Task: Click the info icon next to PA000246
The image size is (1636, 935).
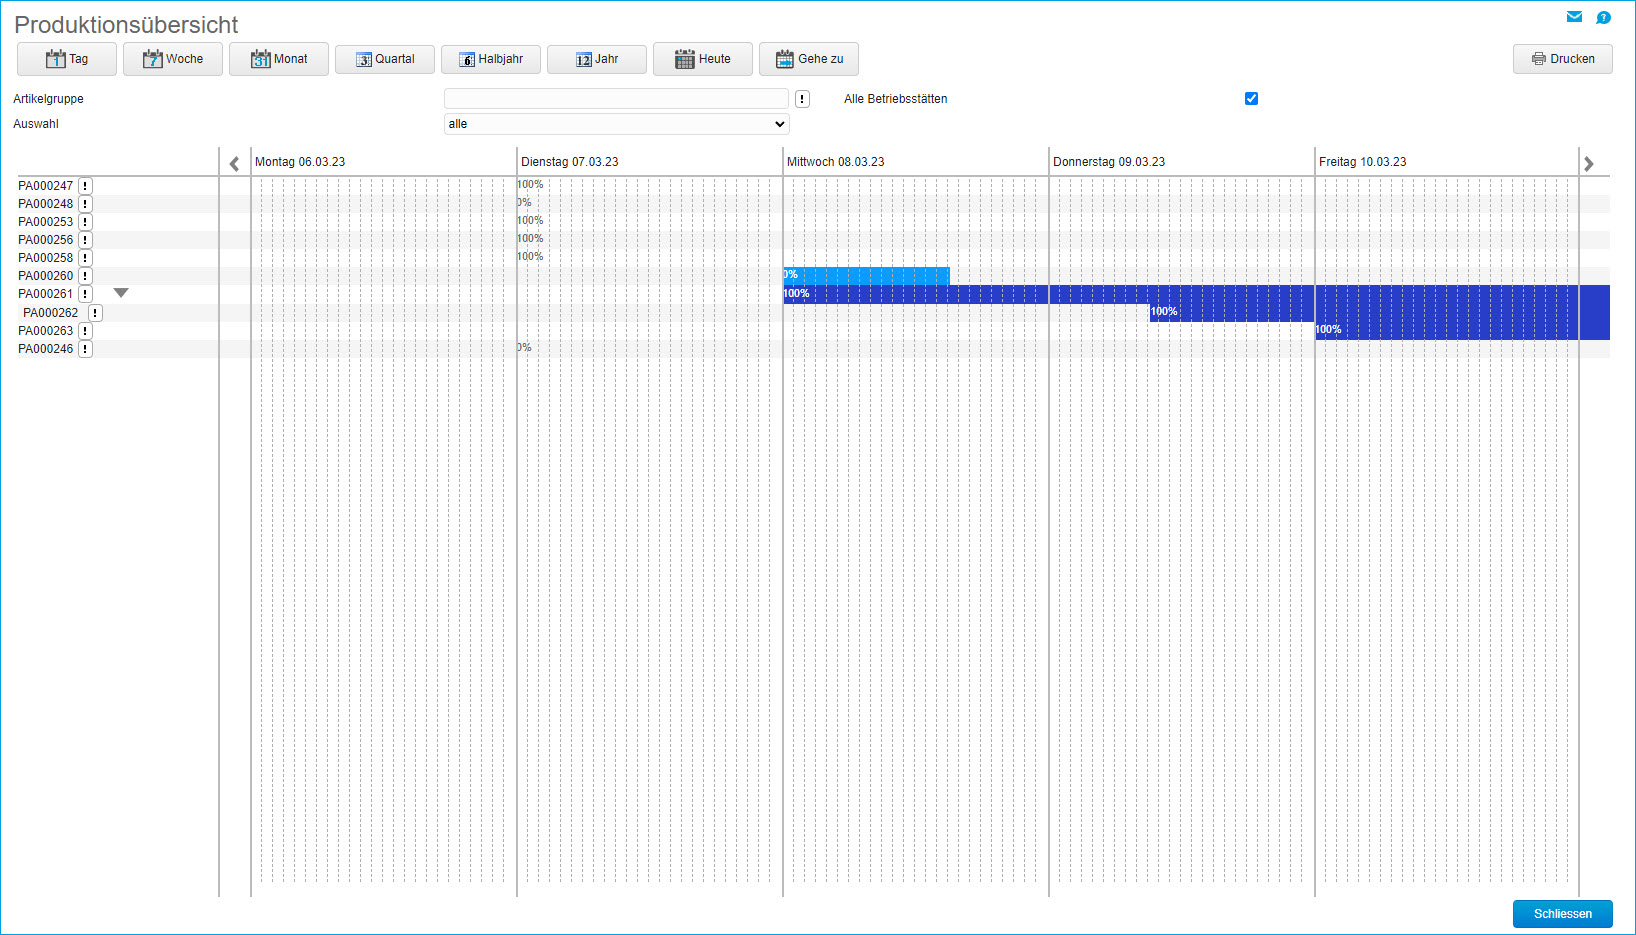Action: (x=86, y=349)
